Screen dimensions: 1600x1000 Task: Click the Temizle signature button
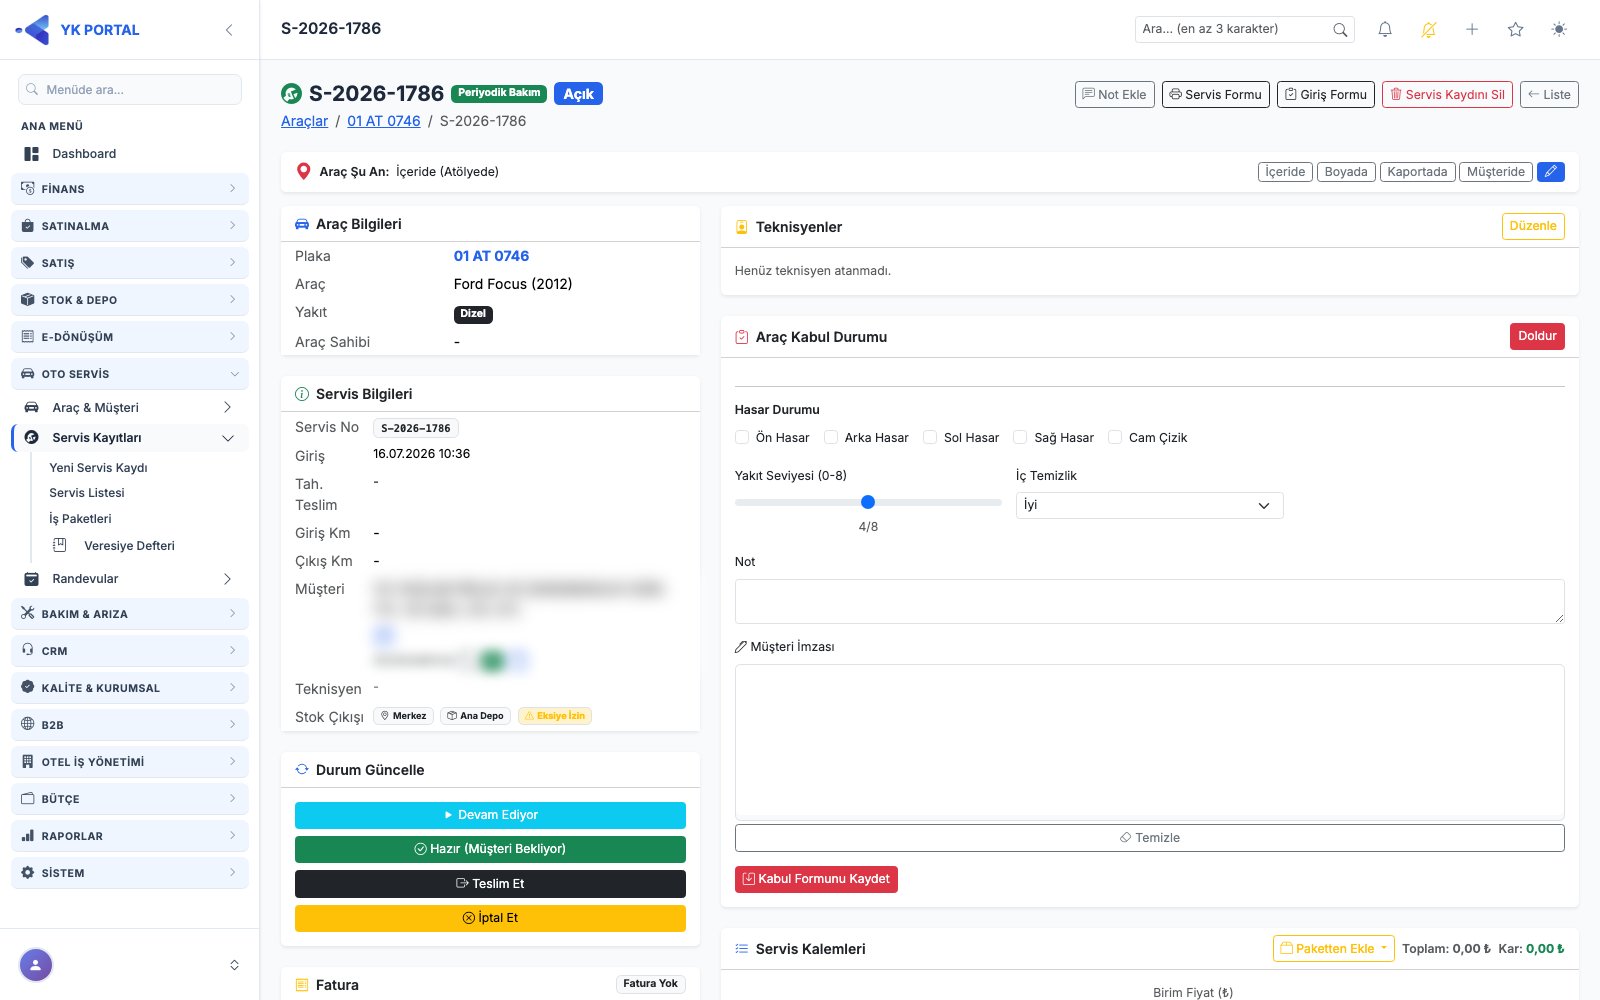1149,838
